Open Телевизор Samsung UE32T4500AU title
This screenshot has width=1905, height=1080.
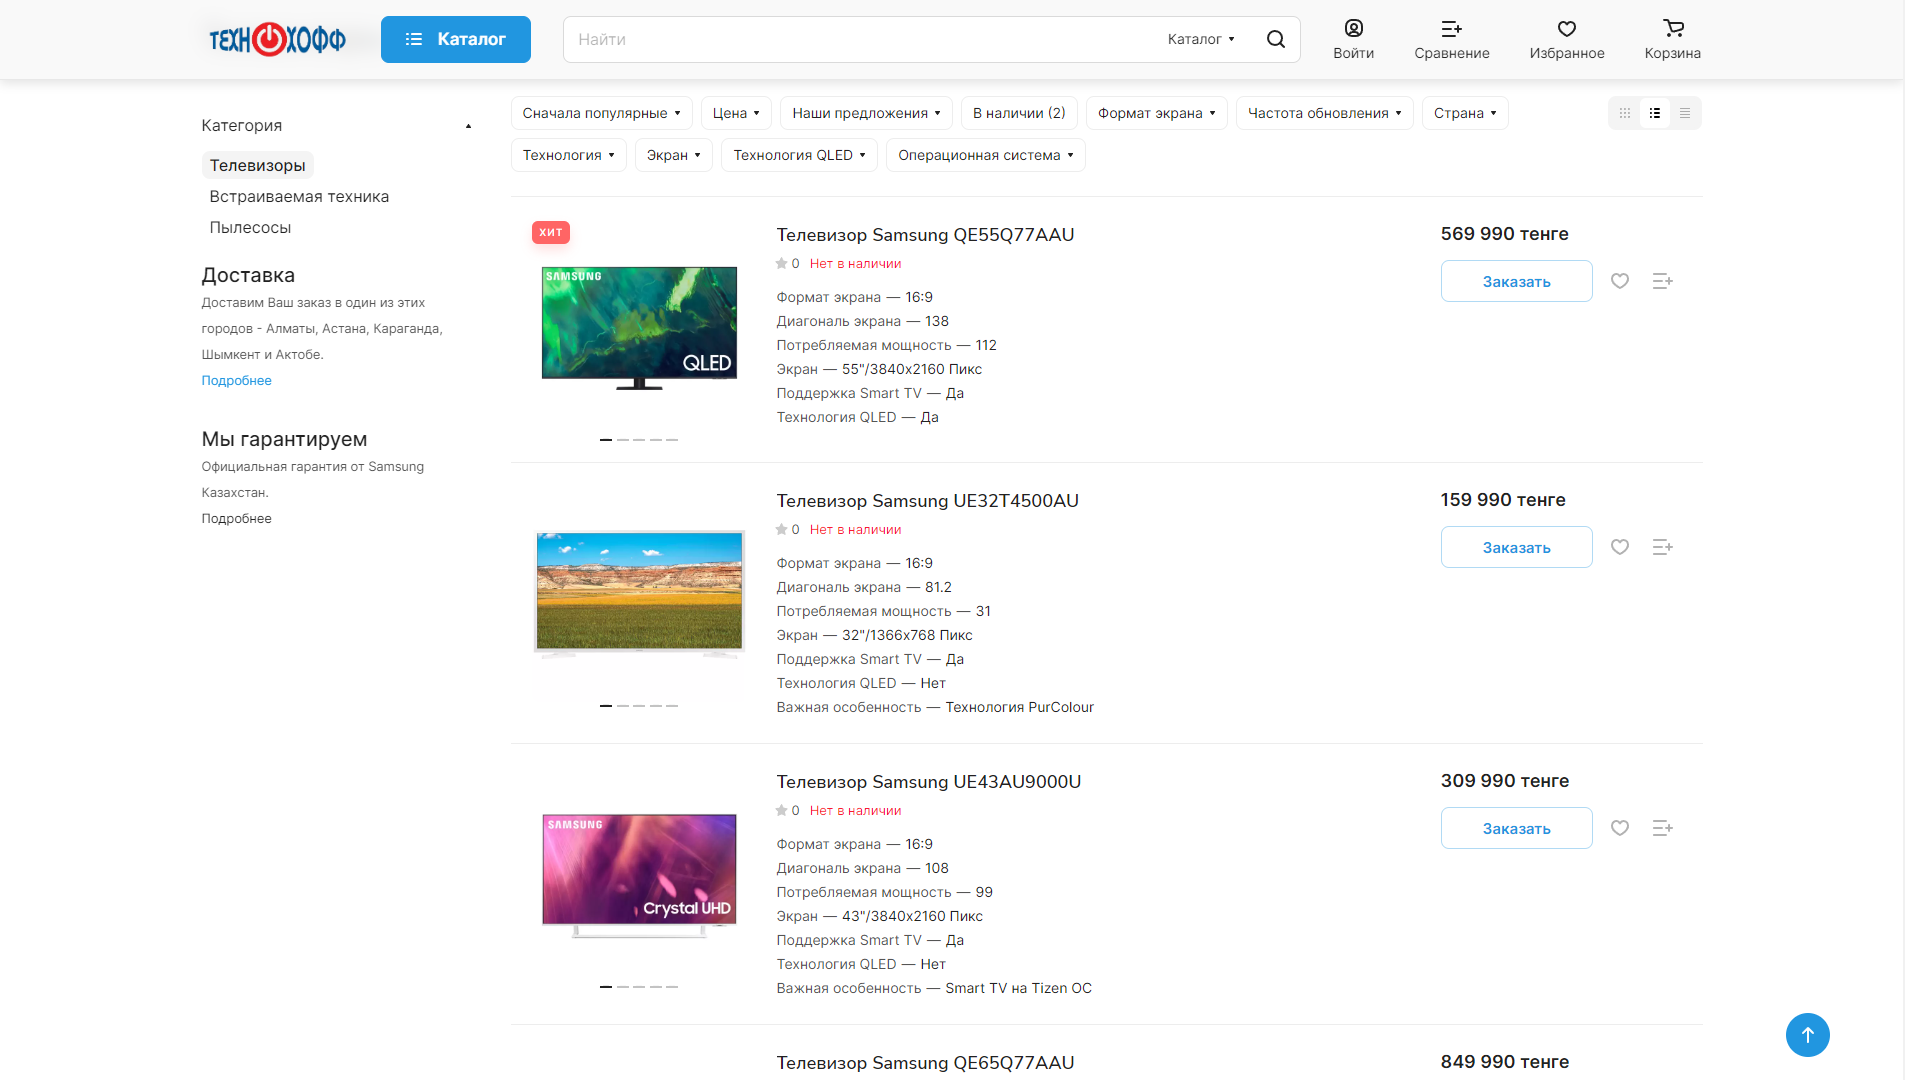pos(927,501)
